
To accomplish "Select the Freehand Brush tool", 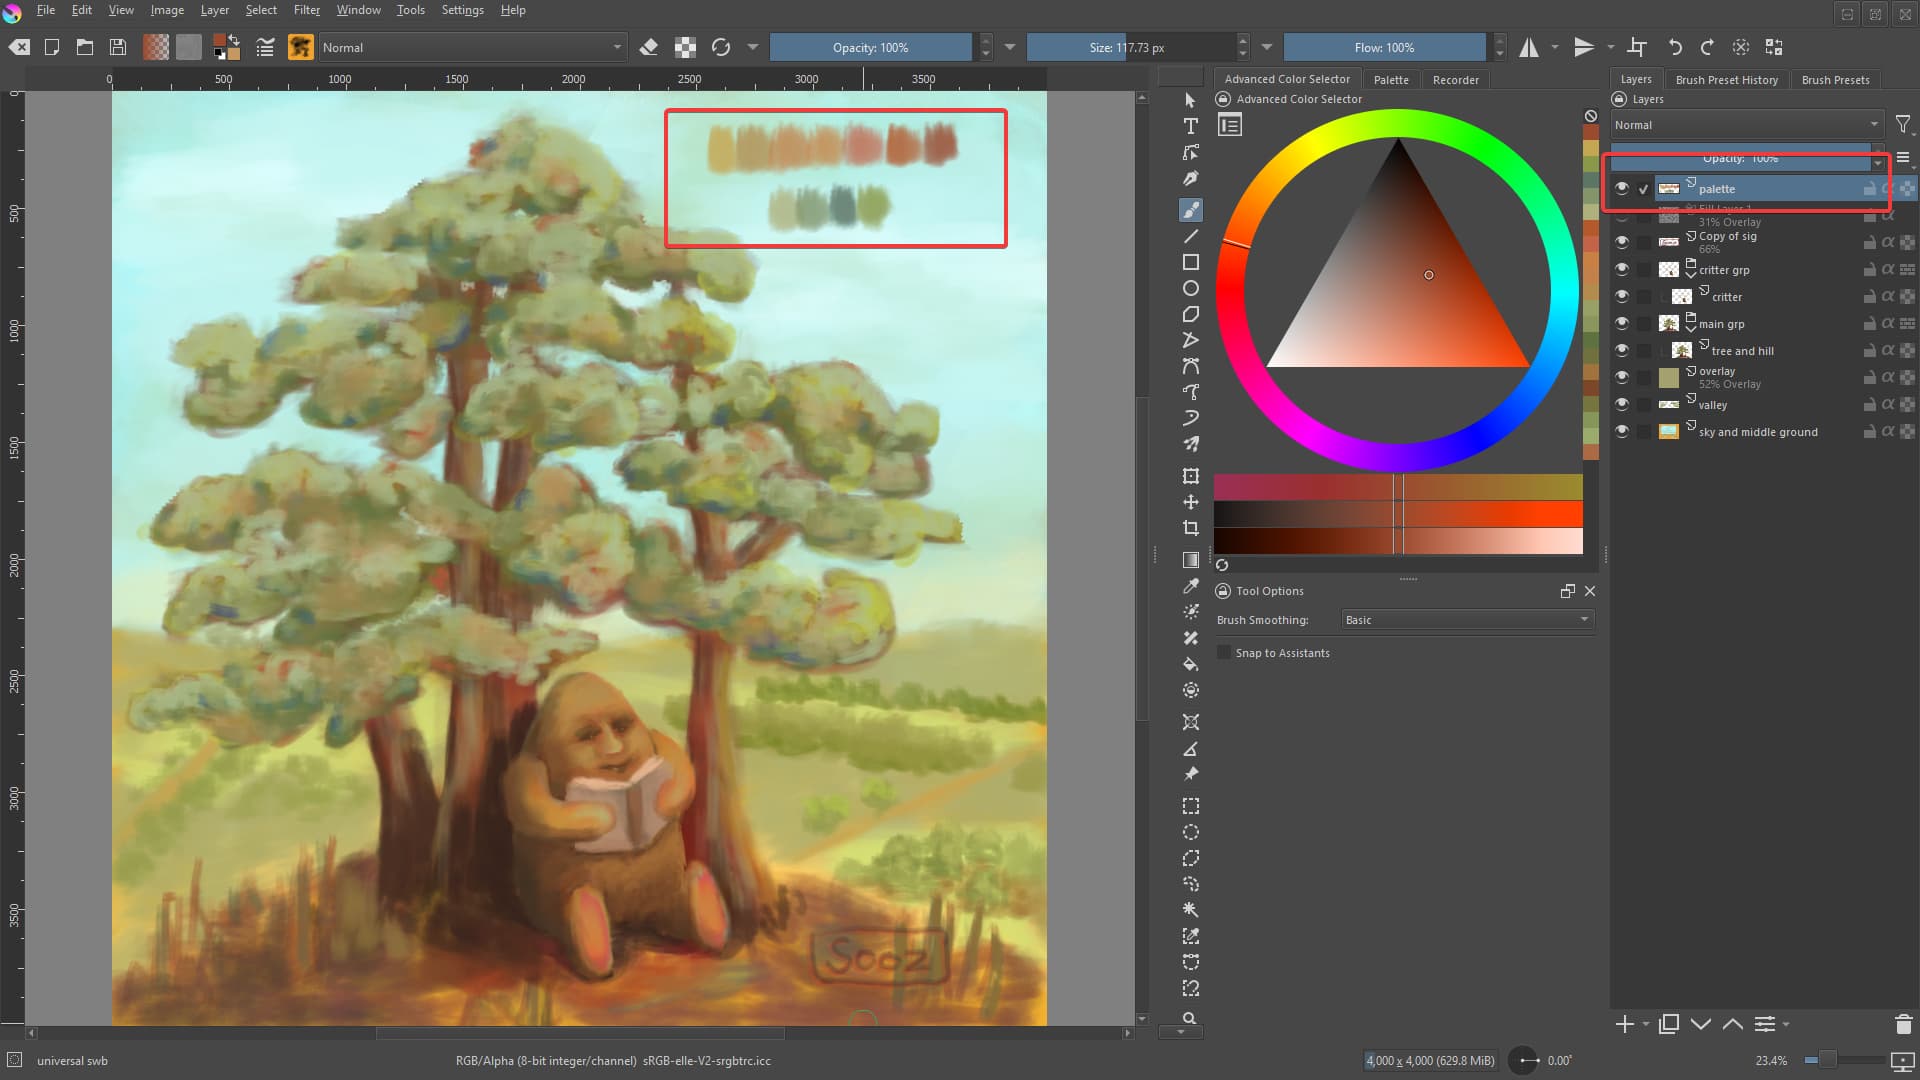I will [1190, 210].
